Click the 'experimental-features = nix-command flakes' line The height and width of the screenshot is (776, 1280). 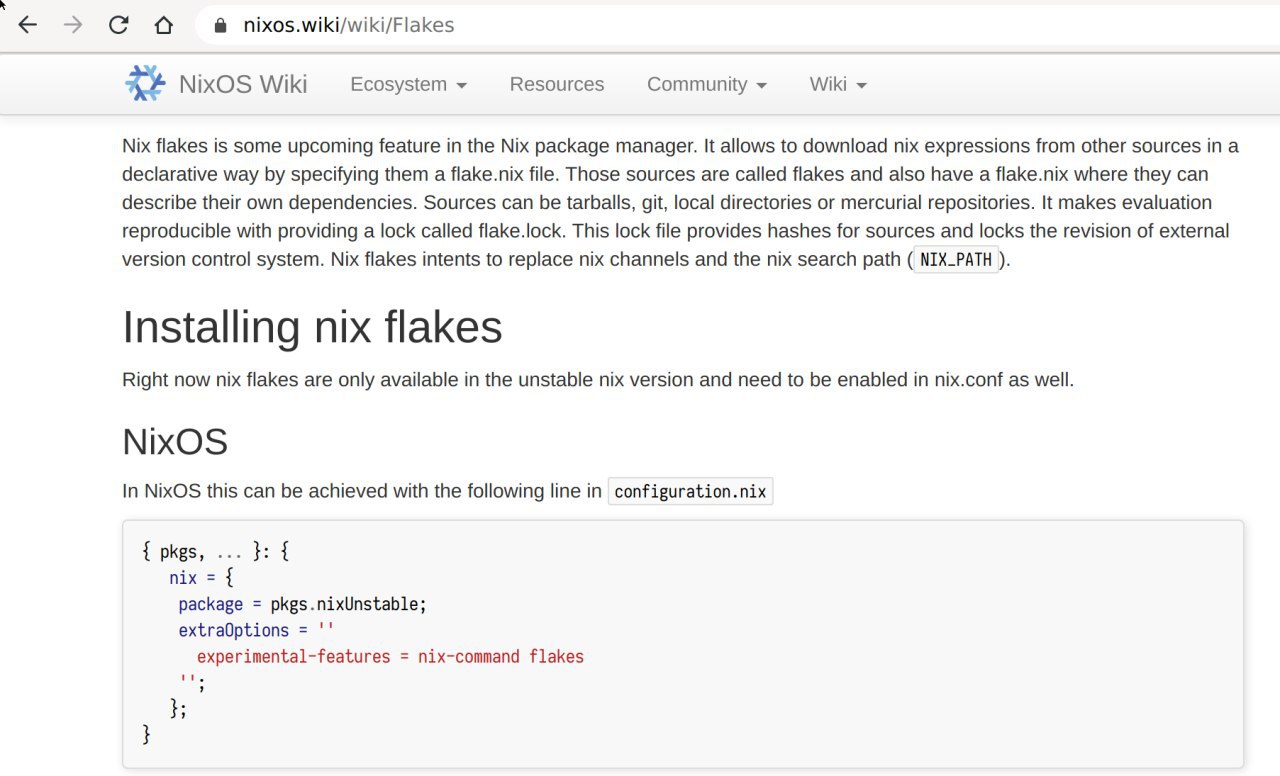click(390, 657)
